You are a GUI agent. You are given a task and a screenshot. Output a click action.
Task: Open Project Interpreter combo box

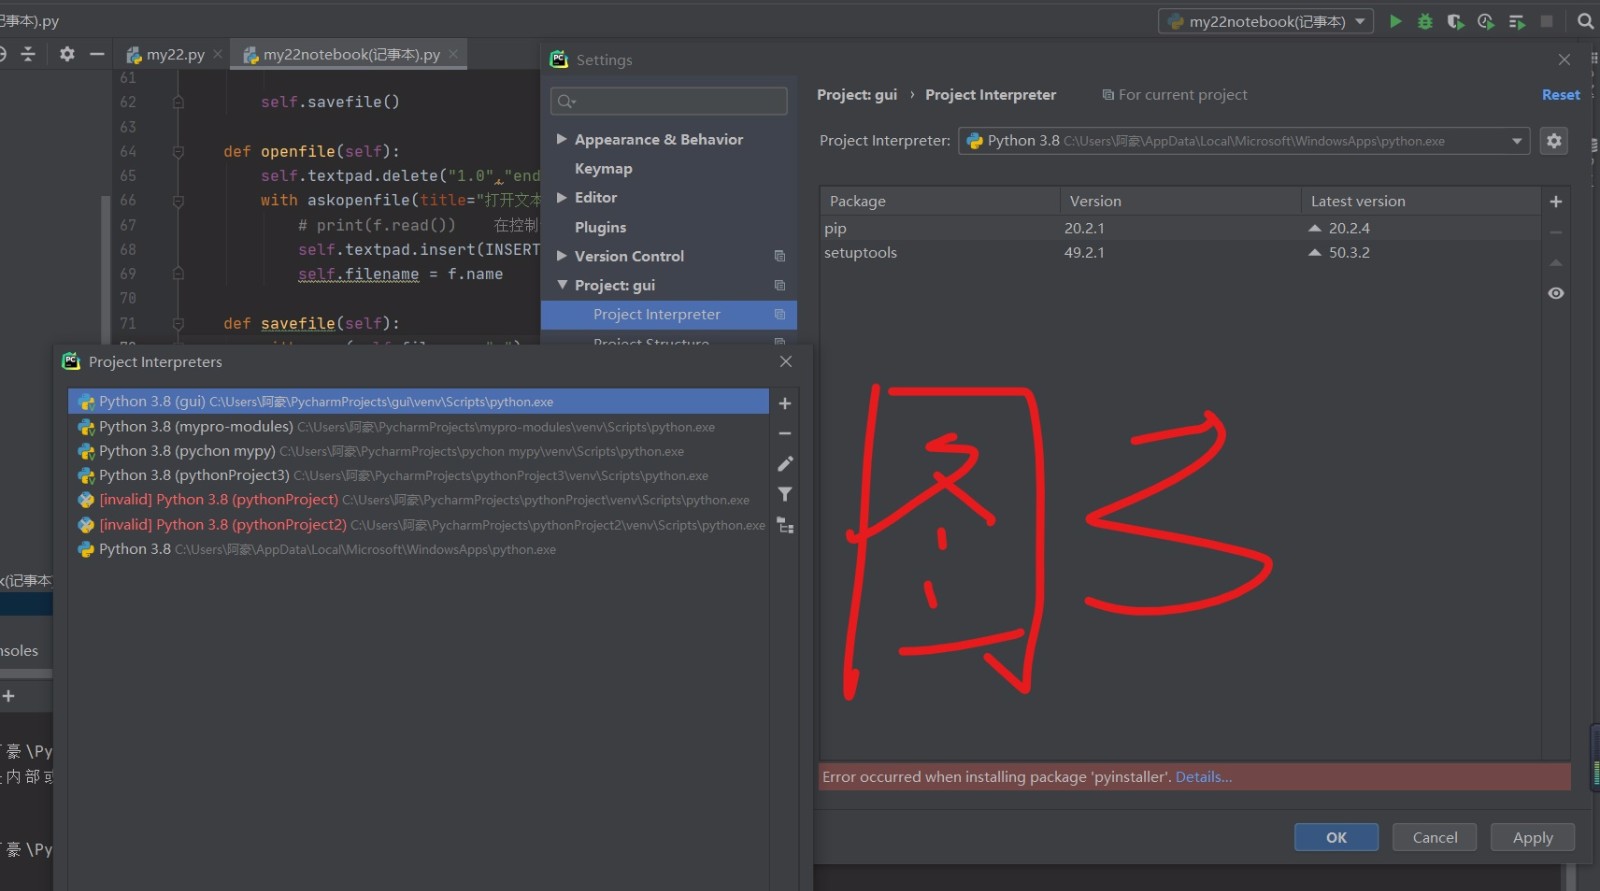[1244, 141]
